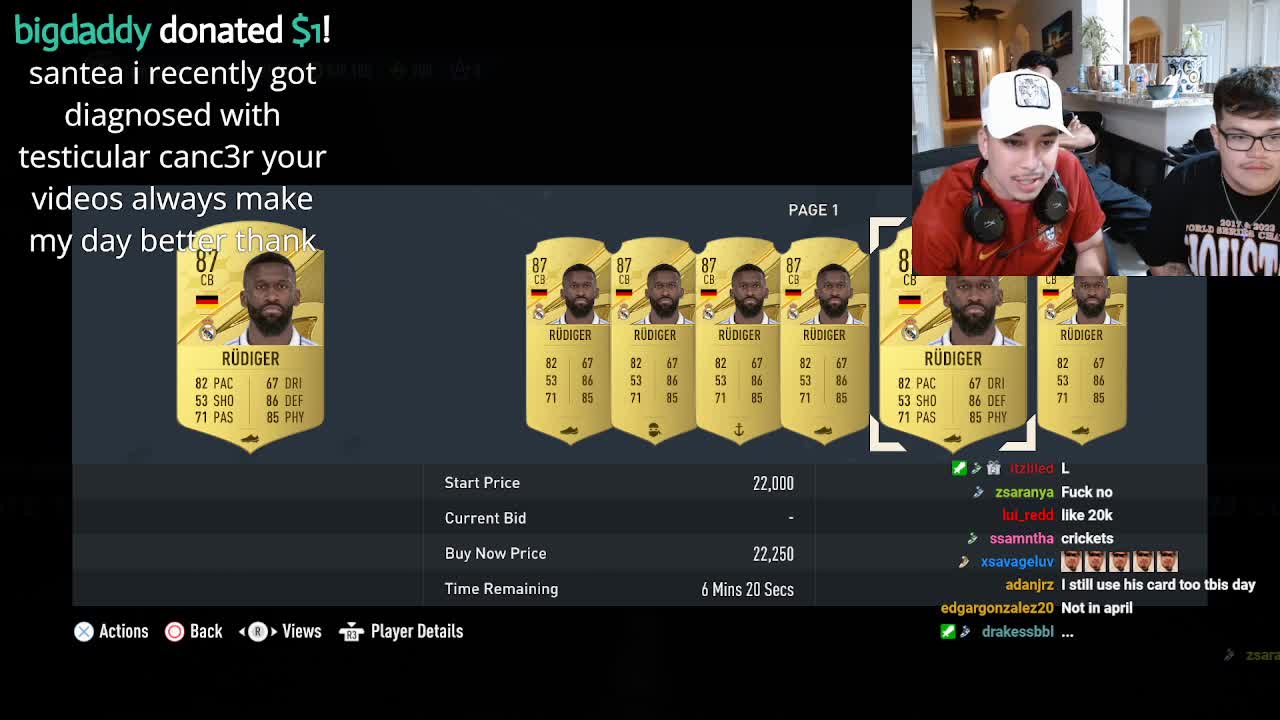This screenshot has height=720, width=1280.
Task: Select the first small Rüdiger card in list
Action: pyautogui.click(x=569, y=340)
